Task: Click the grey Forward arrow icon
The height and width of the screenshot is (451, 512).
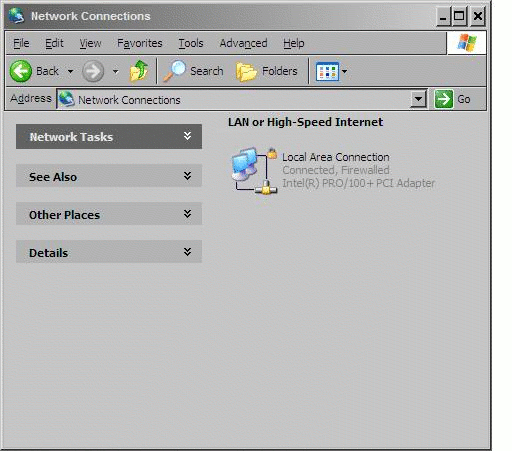Action: pos(93,71)
